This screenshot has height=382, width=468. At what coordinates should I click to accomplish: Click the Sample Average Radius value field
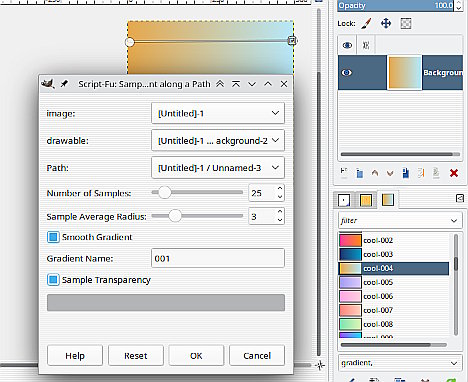coord(262,216)
